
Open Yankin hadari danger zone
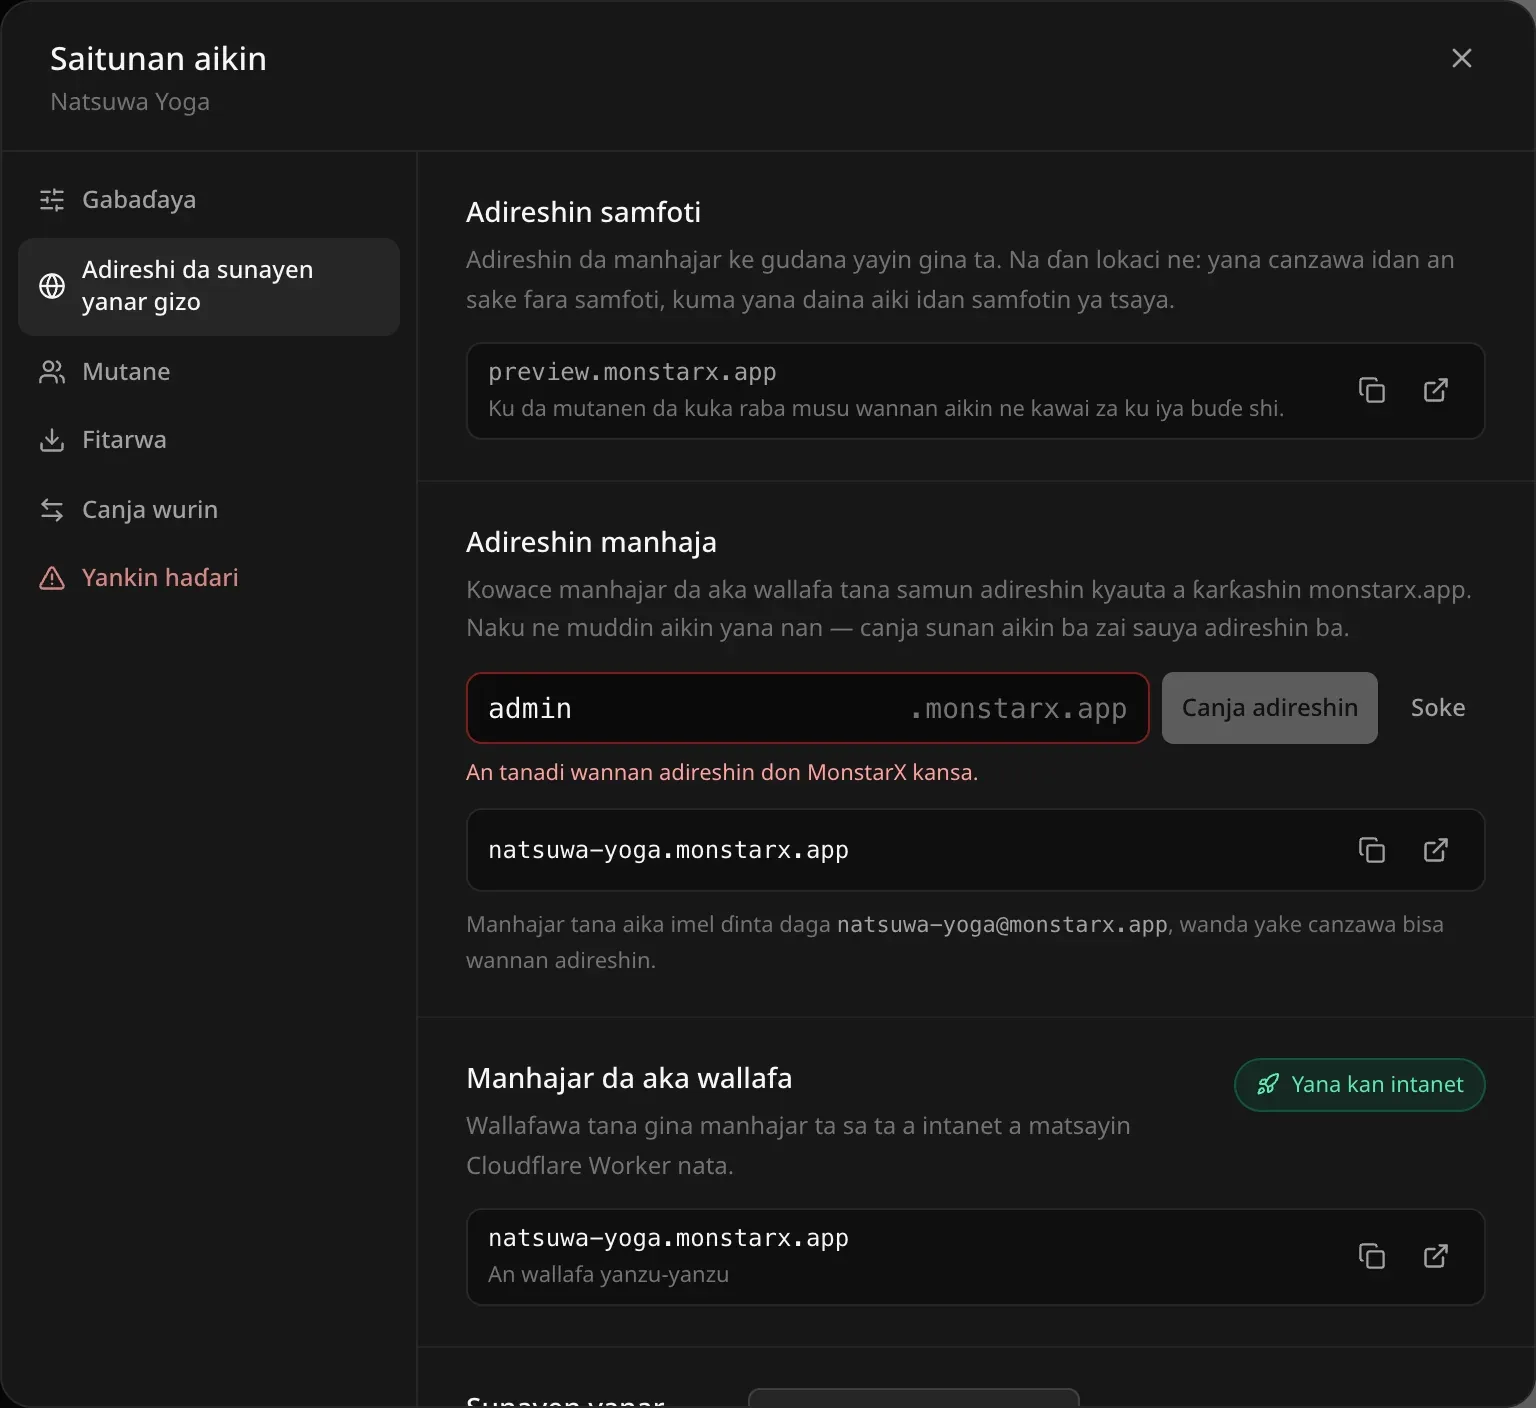click(209, 578)
